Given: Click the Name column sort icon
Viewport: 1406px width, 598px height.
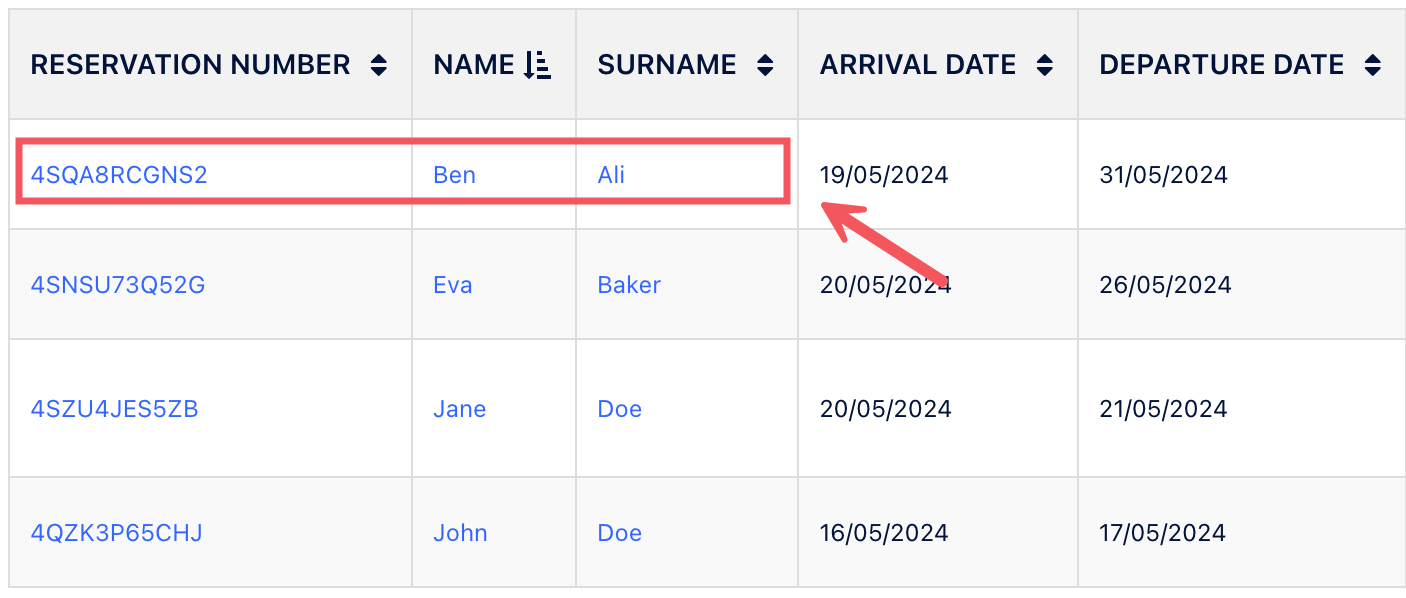Looking at the screenshot, I should (x=538, y=66).
